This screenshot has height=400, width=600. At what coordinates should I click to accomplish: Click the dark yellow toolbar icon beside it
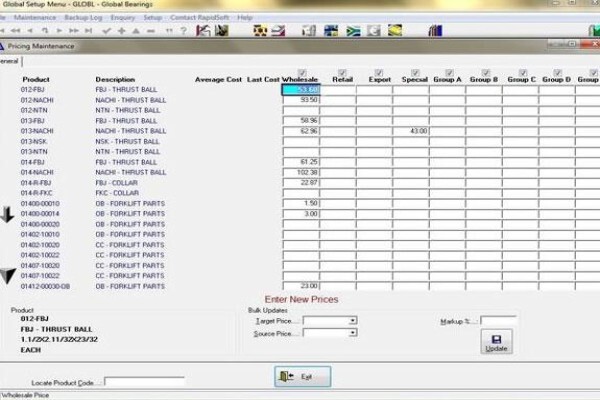222,31
